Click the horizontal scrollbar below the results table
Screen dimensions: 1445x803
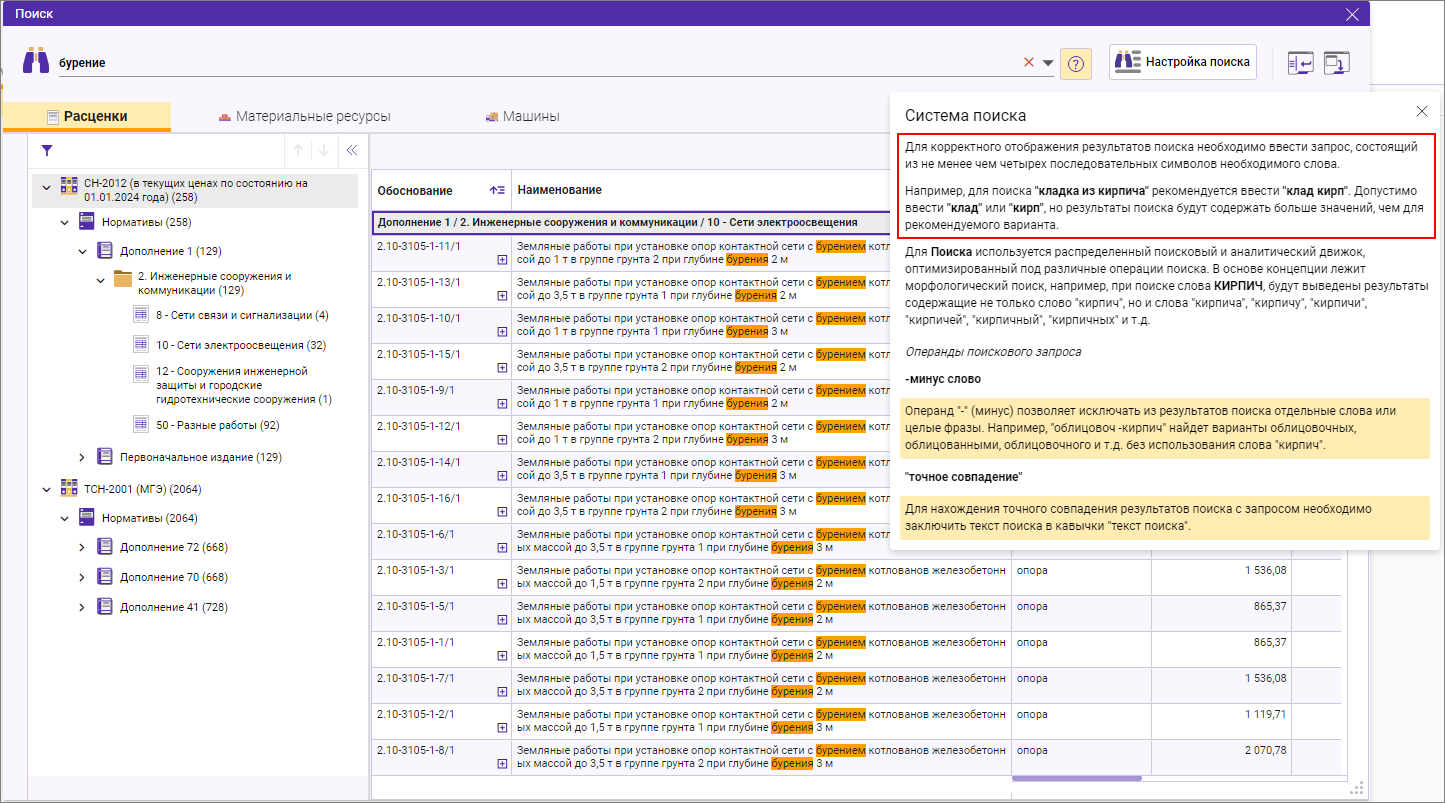coord(1076,777)
